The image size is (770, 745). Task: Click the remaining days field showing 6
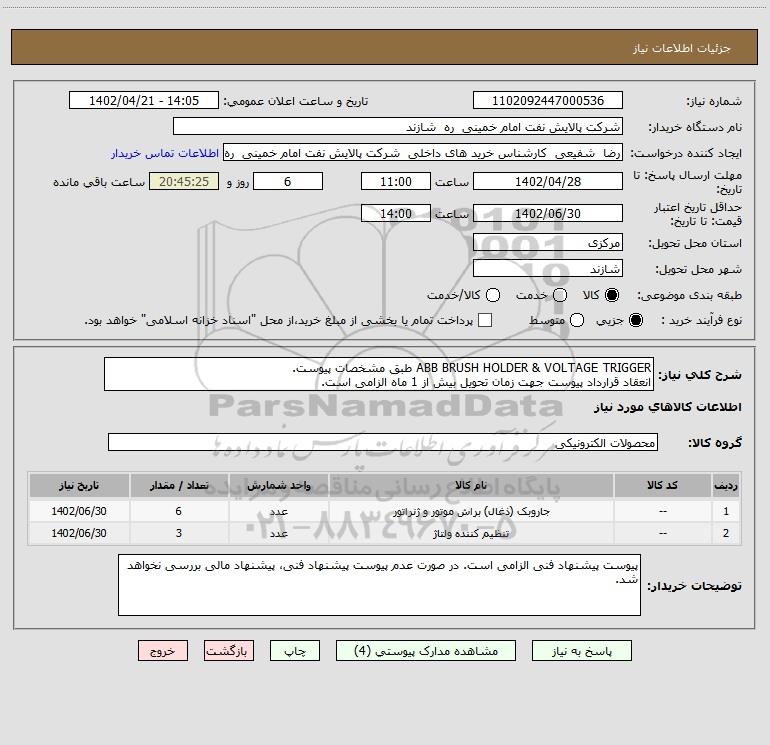coord(288,181)
